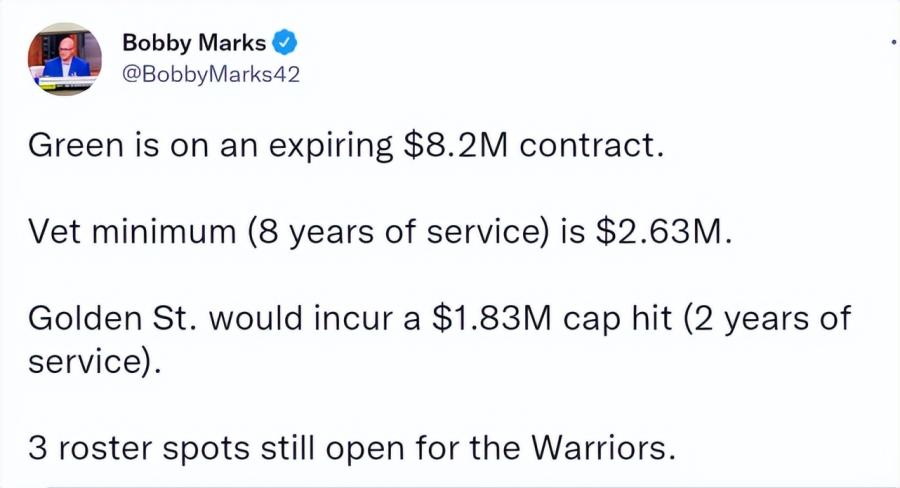Select the "cap hit" words
The height and width of the screenshot is (488, 900).
point(617,319)
